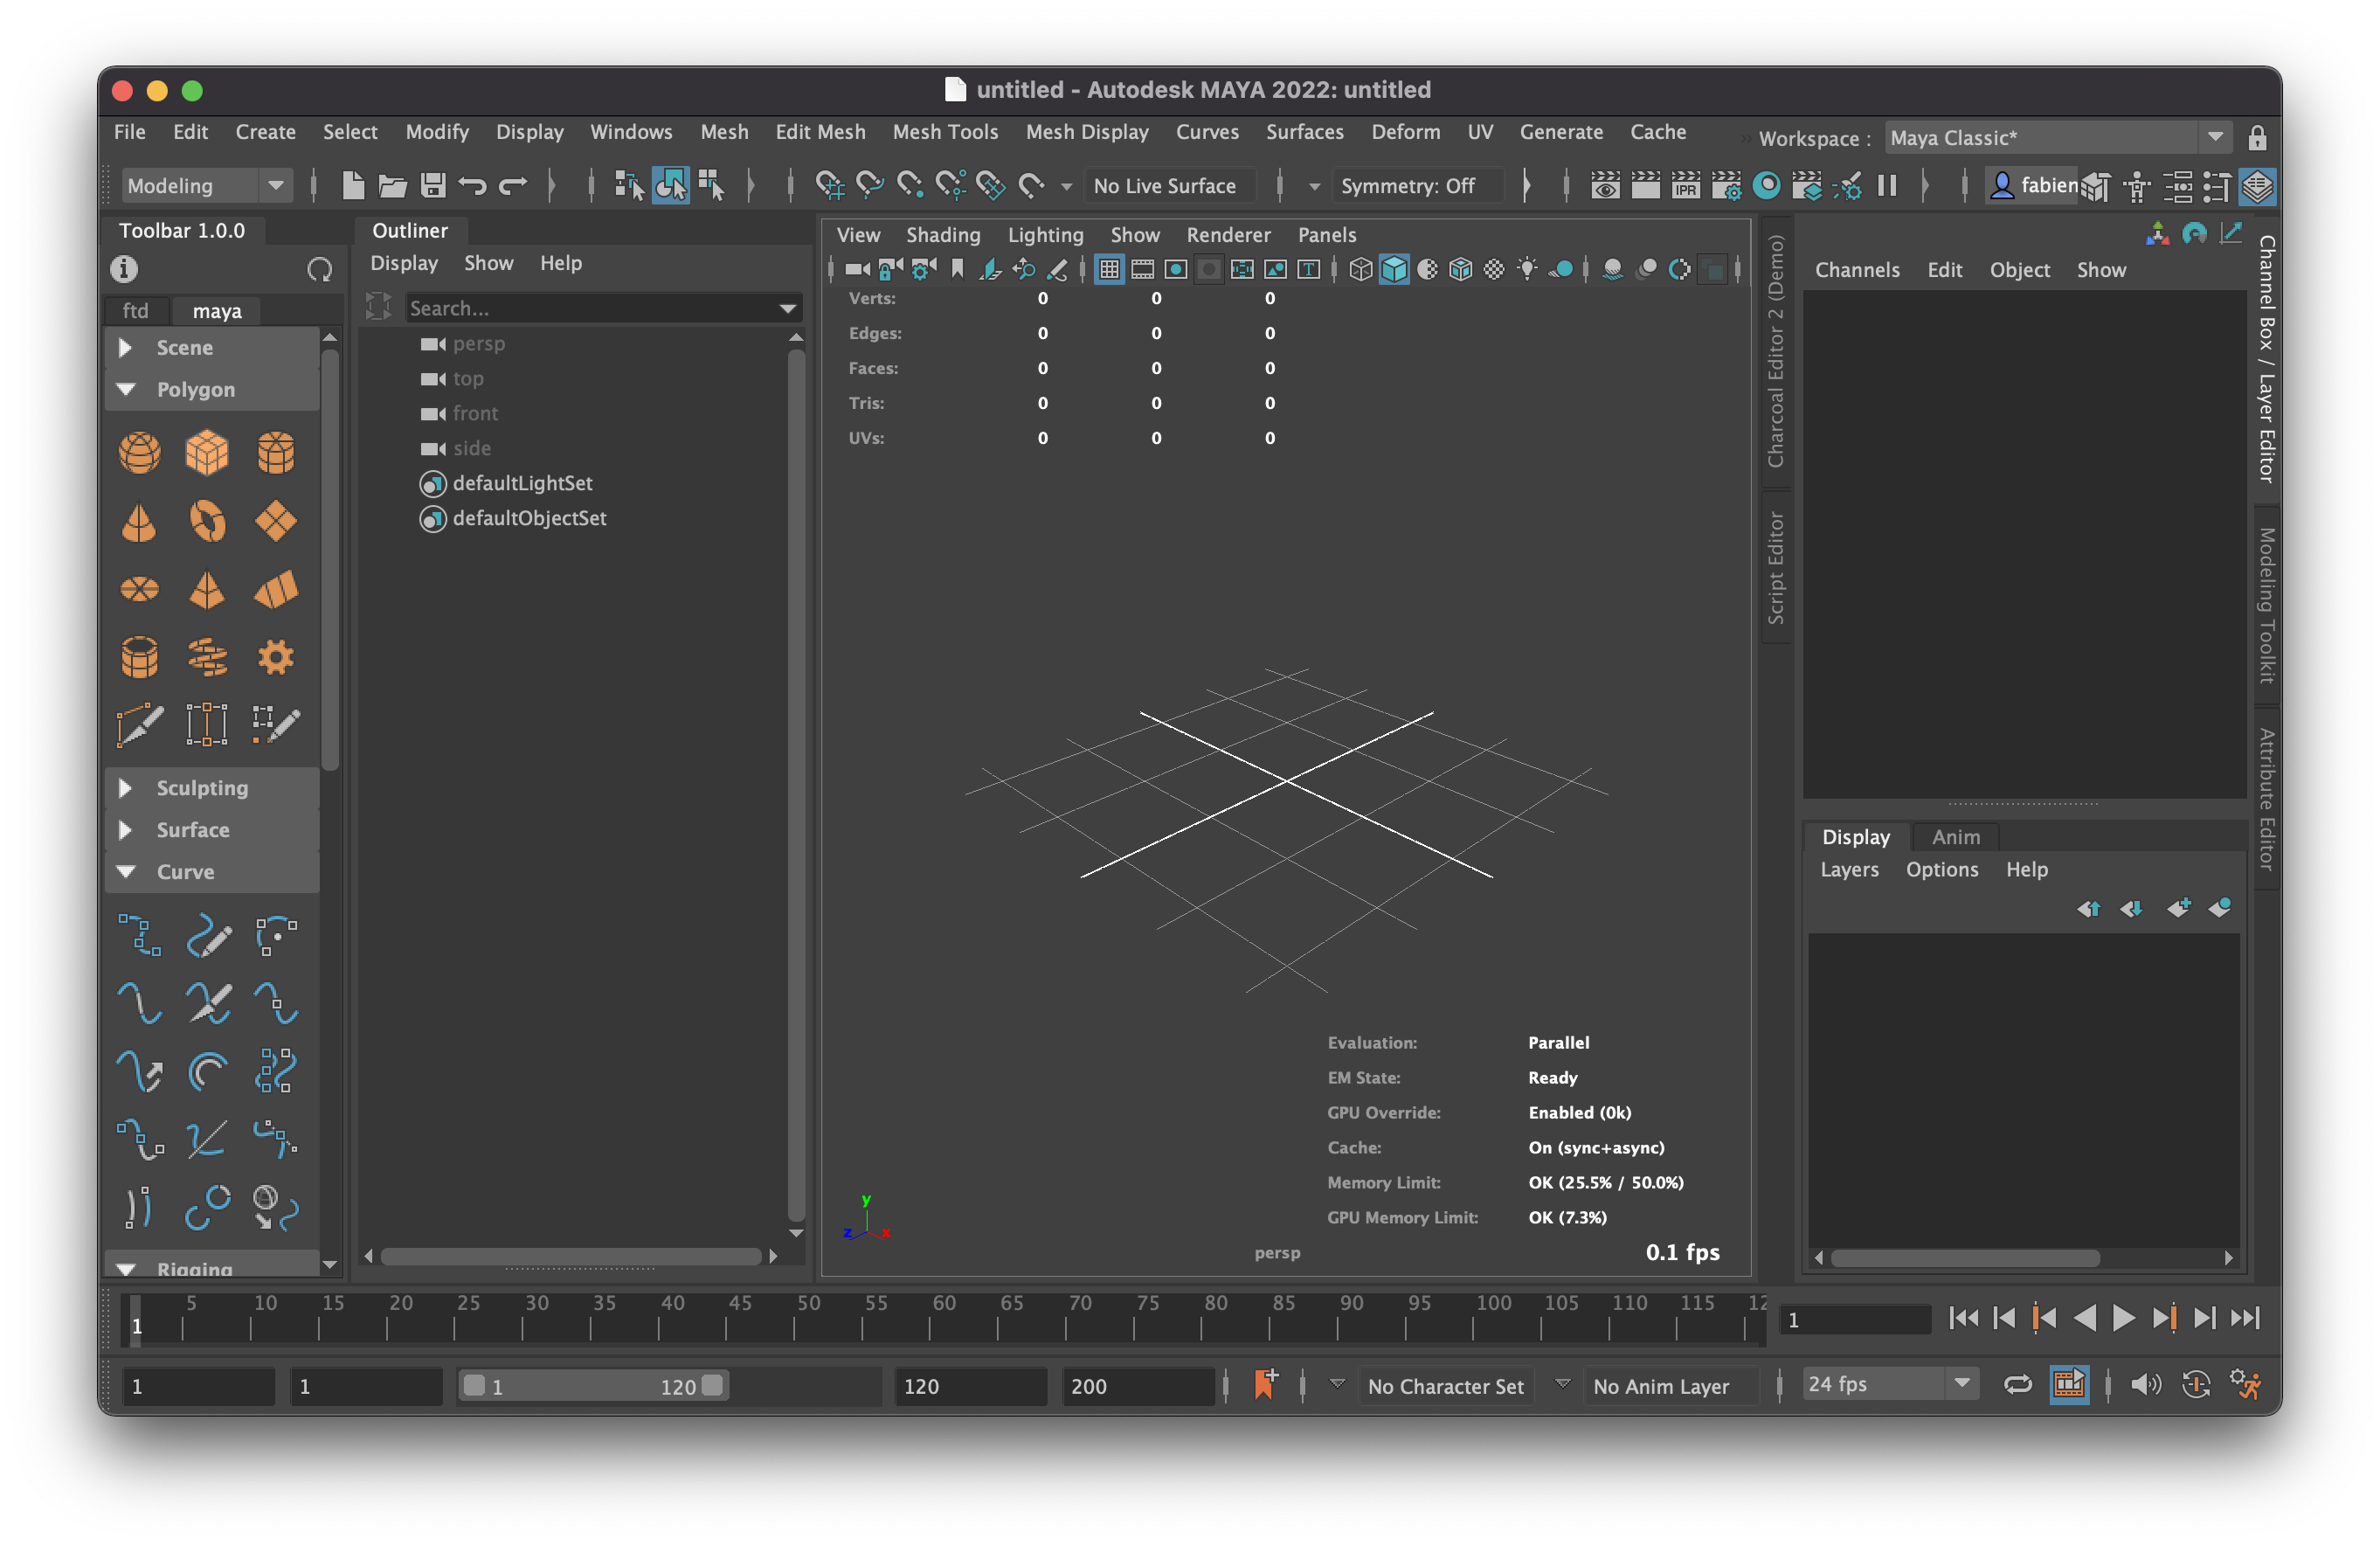Toggle smooth shade all in viewport
2380x1545 pixels.
pyautogui.click(x=1393, y=269)
